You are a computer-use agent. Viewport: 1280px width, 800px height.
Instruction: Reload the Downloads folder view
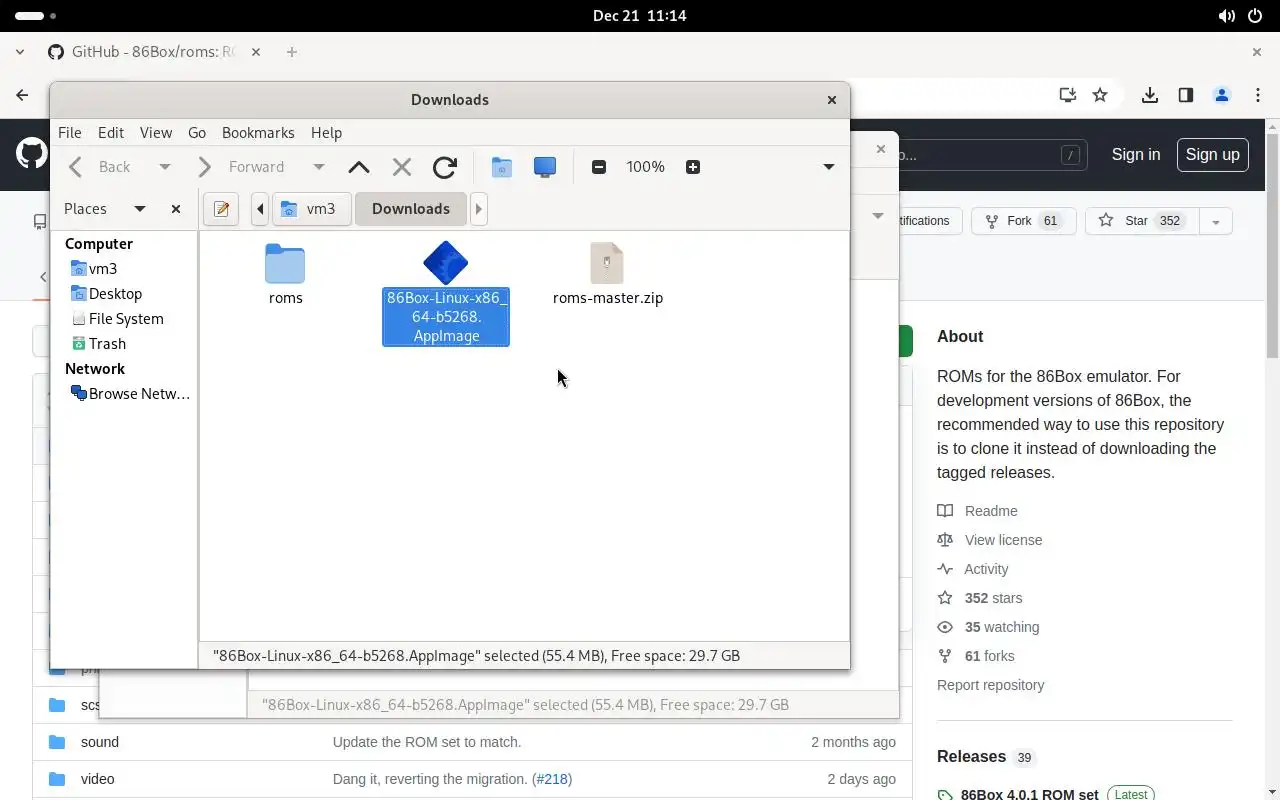[445, 167]
